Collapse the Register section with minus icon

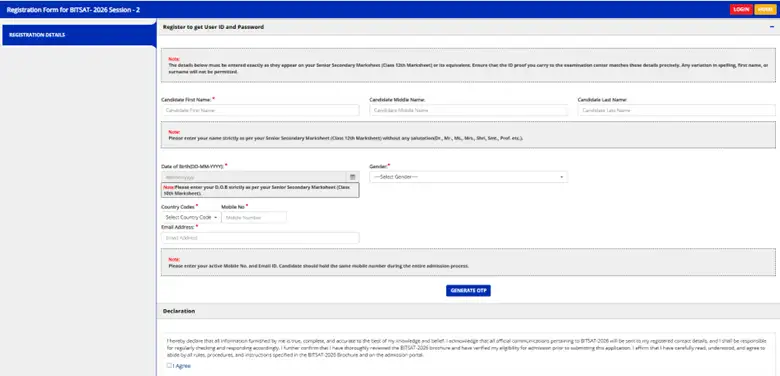coord(772,27)
